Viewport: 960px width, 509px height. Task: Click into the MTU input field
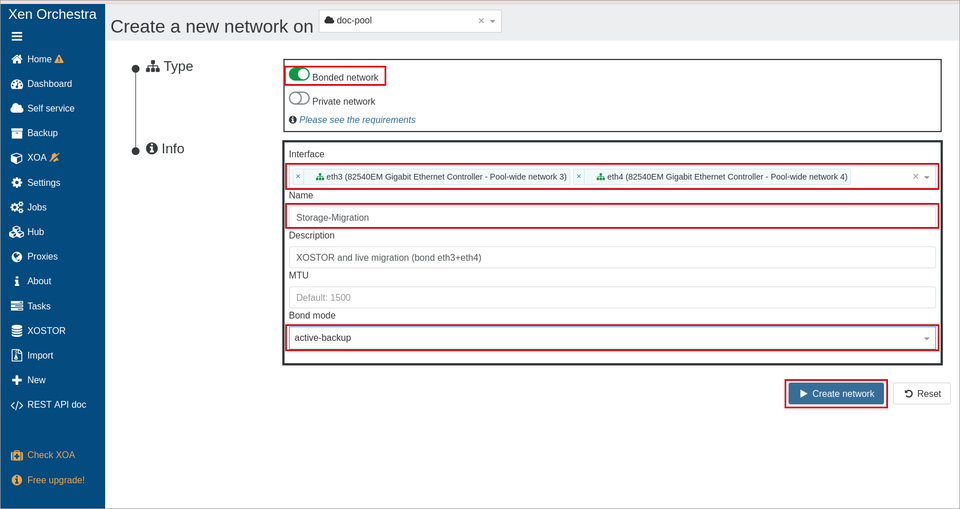coord(612,298)
